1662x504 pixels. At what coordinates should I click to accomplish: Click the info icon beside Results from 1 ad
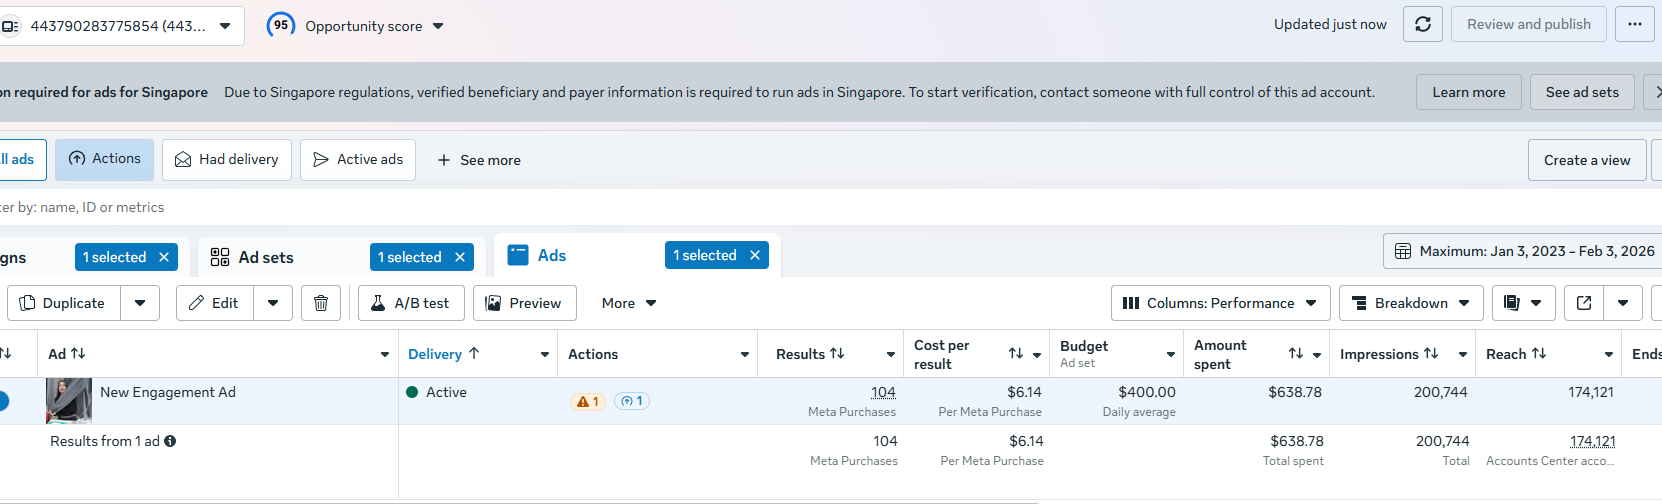point(170,441)
